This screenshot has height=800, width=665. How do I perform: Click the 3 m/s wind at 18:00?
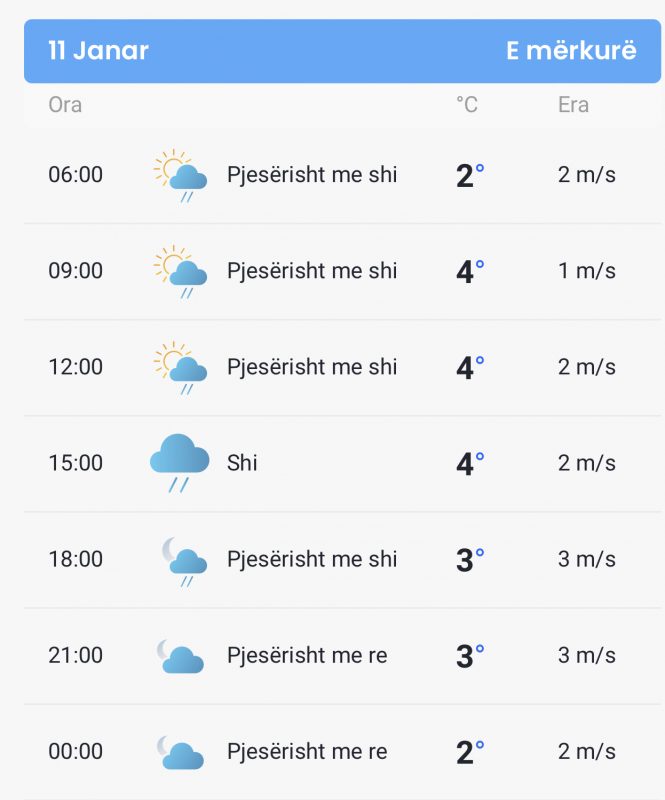tap(586, 559)
